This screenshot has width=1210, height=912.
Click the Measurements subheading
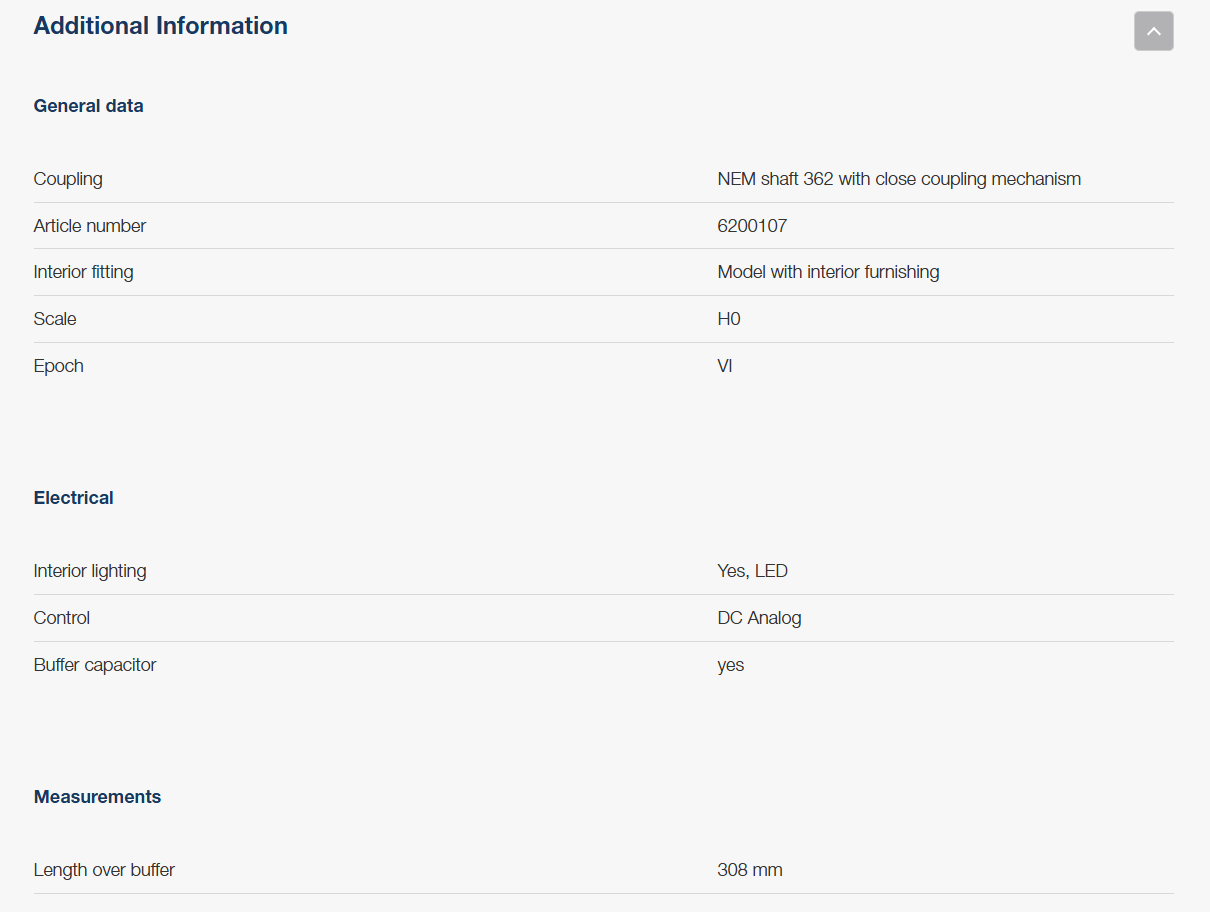click(97, 797)
